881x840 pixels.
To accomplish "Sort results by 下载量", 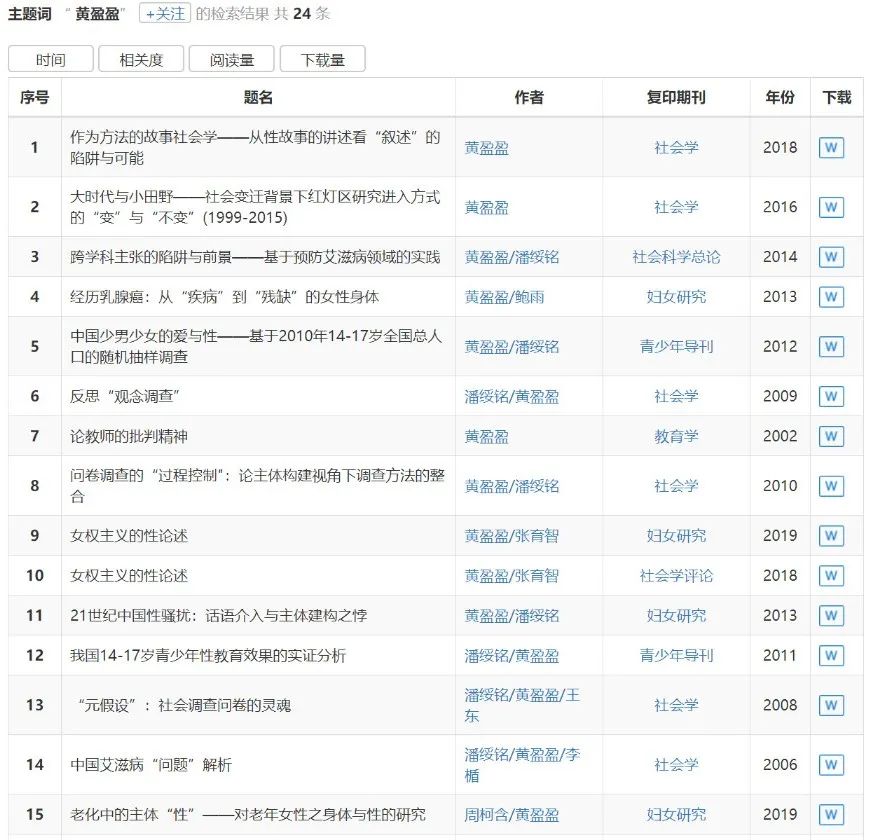I will [x=323, y=59].
